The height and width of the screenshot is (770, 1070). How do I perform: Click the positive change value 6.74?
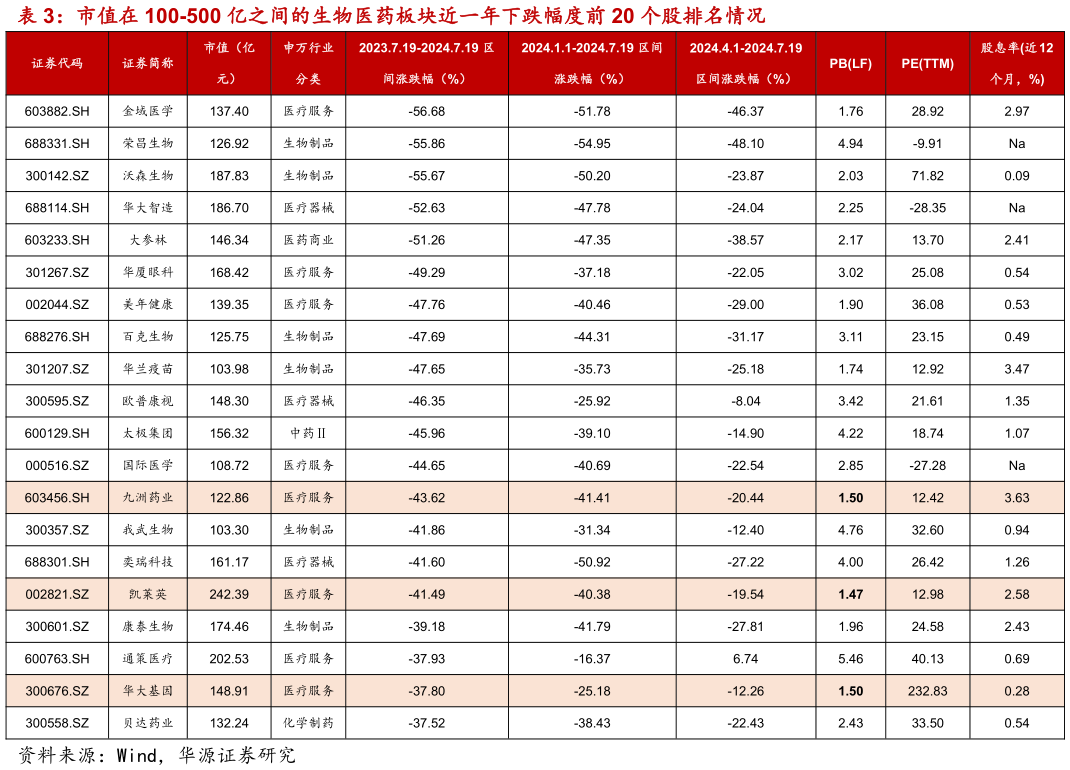746,659
